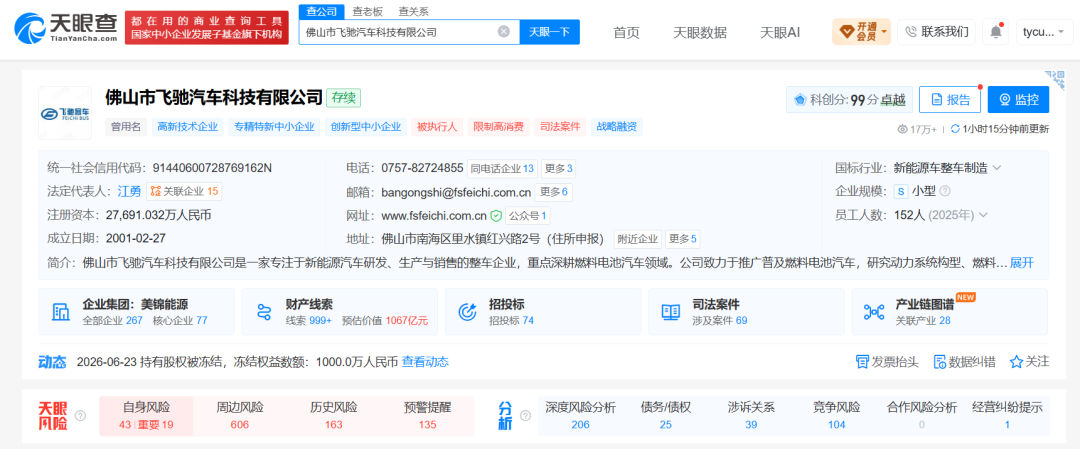This screenshot has width=1080, height=449.
Task: Click the 同电话企业 13 tag
Action: [x=502, y=168]
